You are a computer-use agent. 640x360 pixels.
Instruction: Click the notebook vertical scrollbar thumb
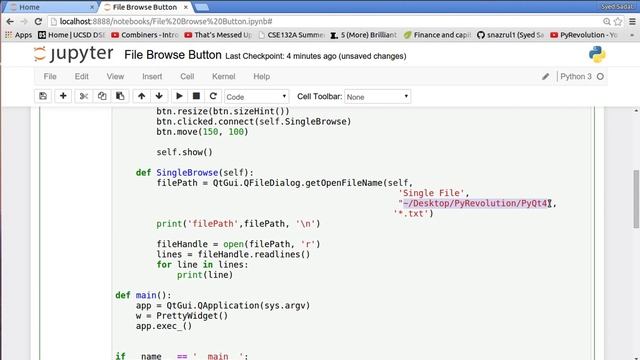[636, 199]
